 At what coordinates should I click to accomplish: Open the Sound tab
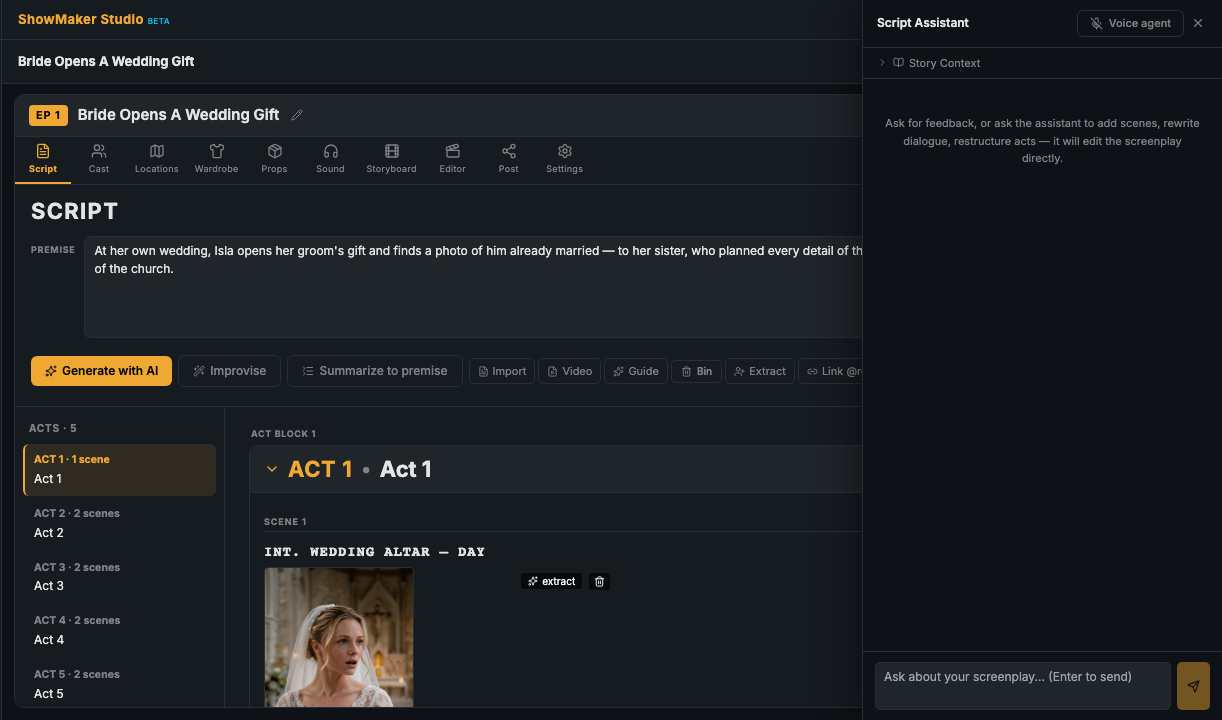[330, 159]
